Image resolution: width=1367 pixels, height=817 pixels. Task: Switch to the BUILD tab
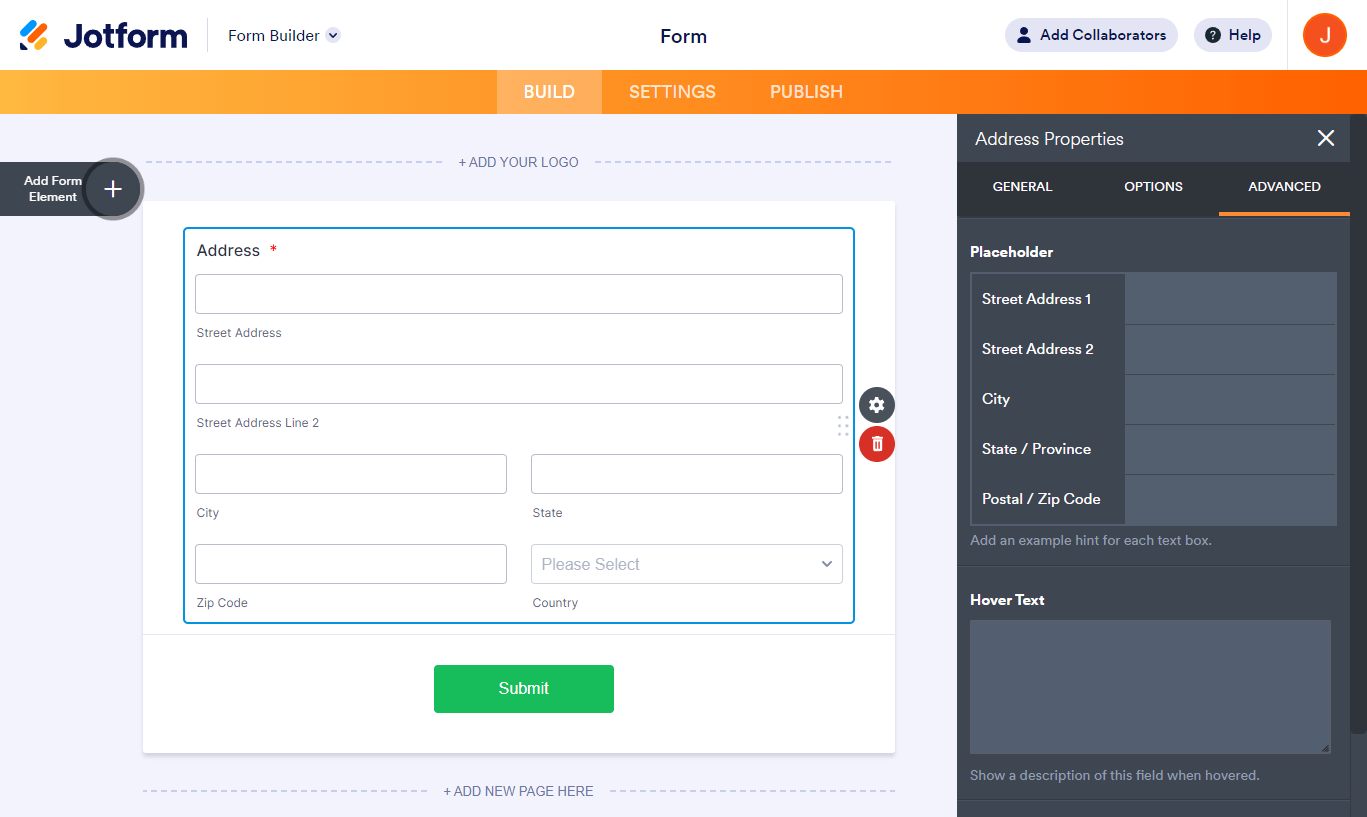click(549, 92)
